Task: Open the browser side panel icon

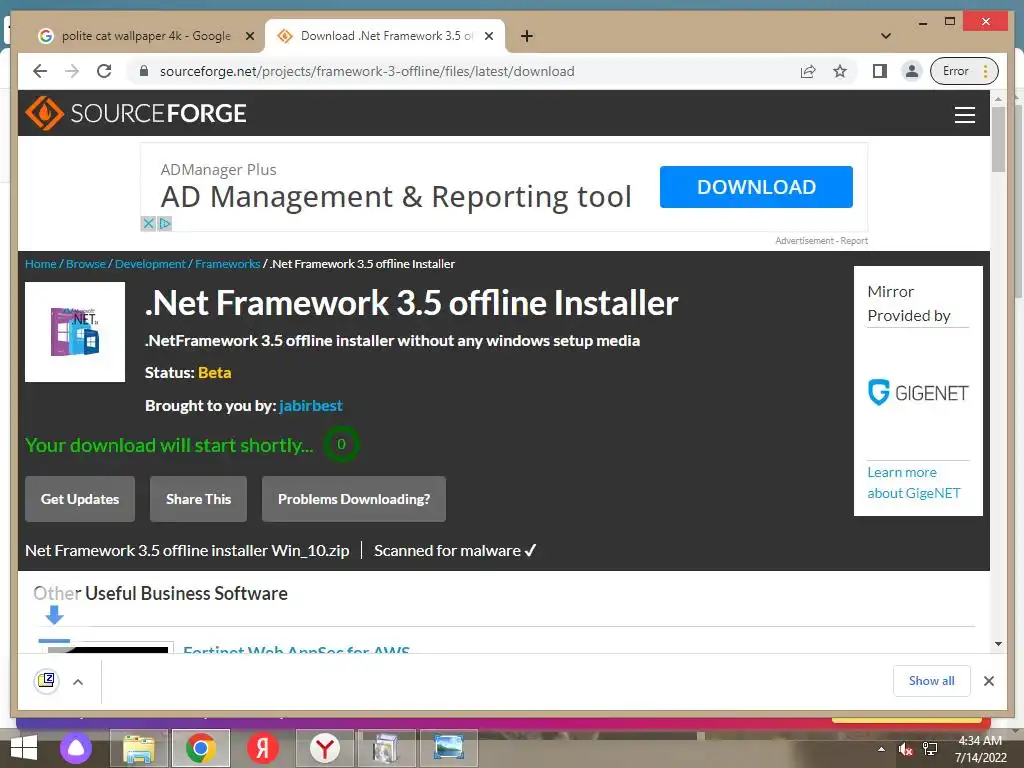Action: point(880,71)
